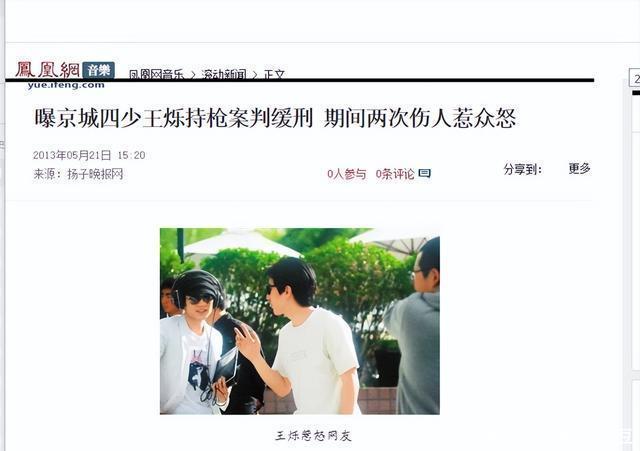The image size is (640, 451).
Task: Open the 滚动新闻 breadcrumb link
Action: [x=224, y=74]
